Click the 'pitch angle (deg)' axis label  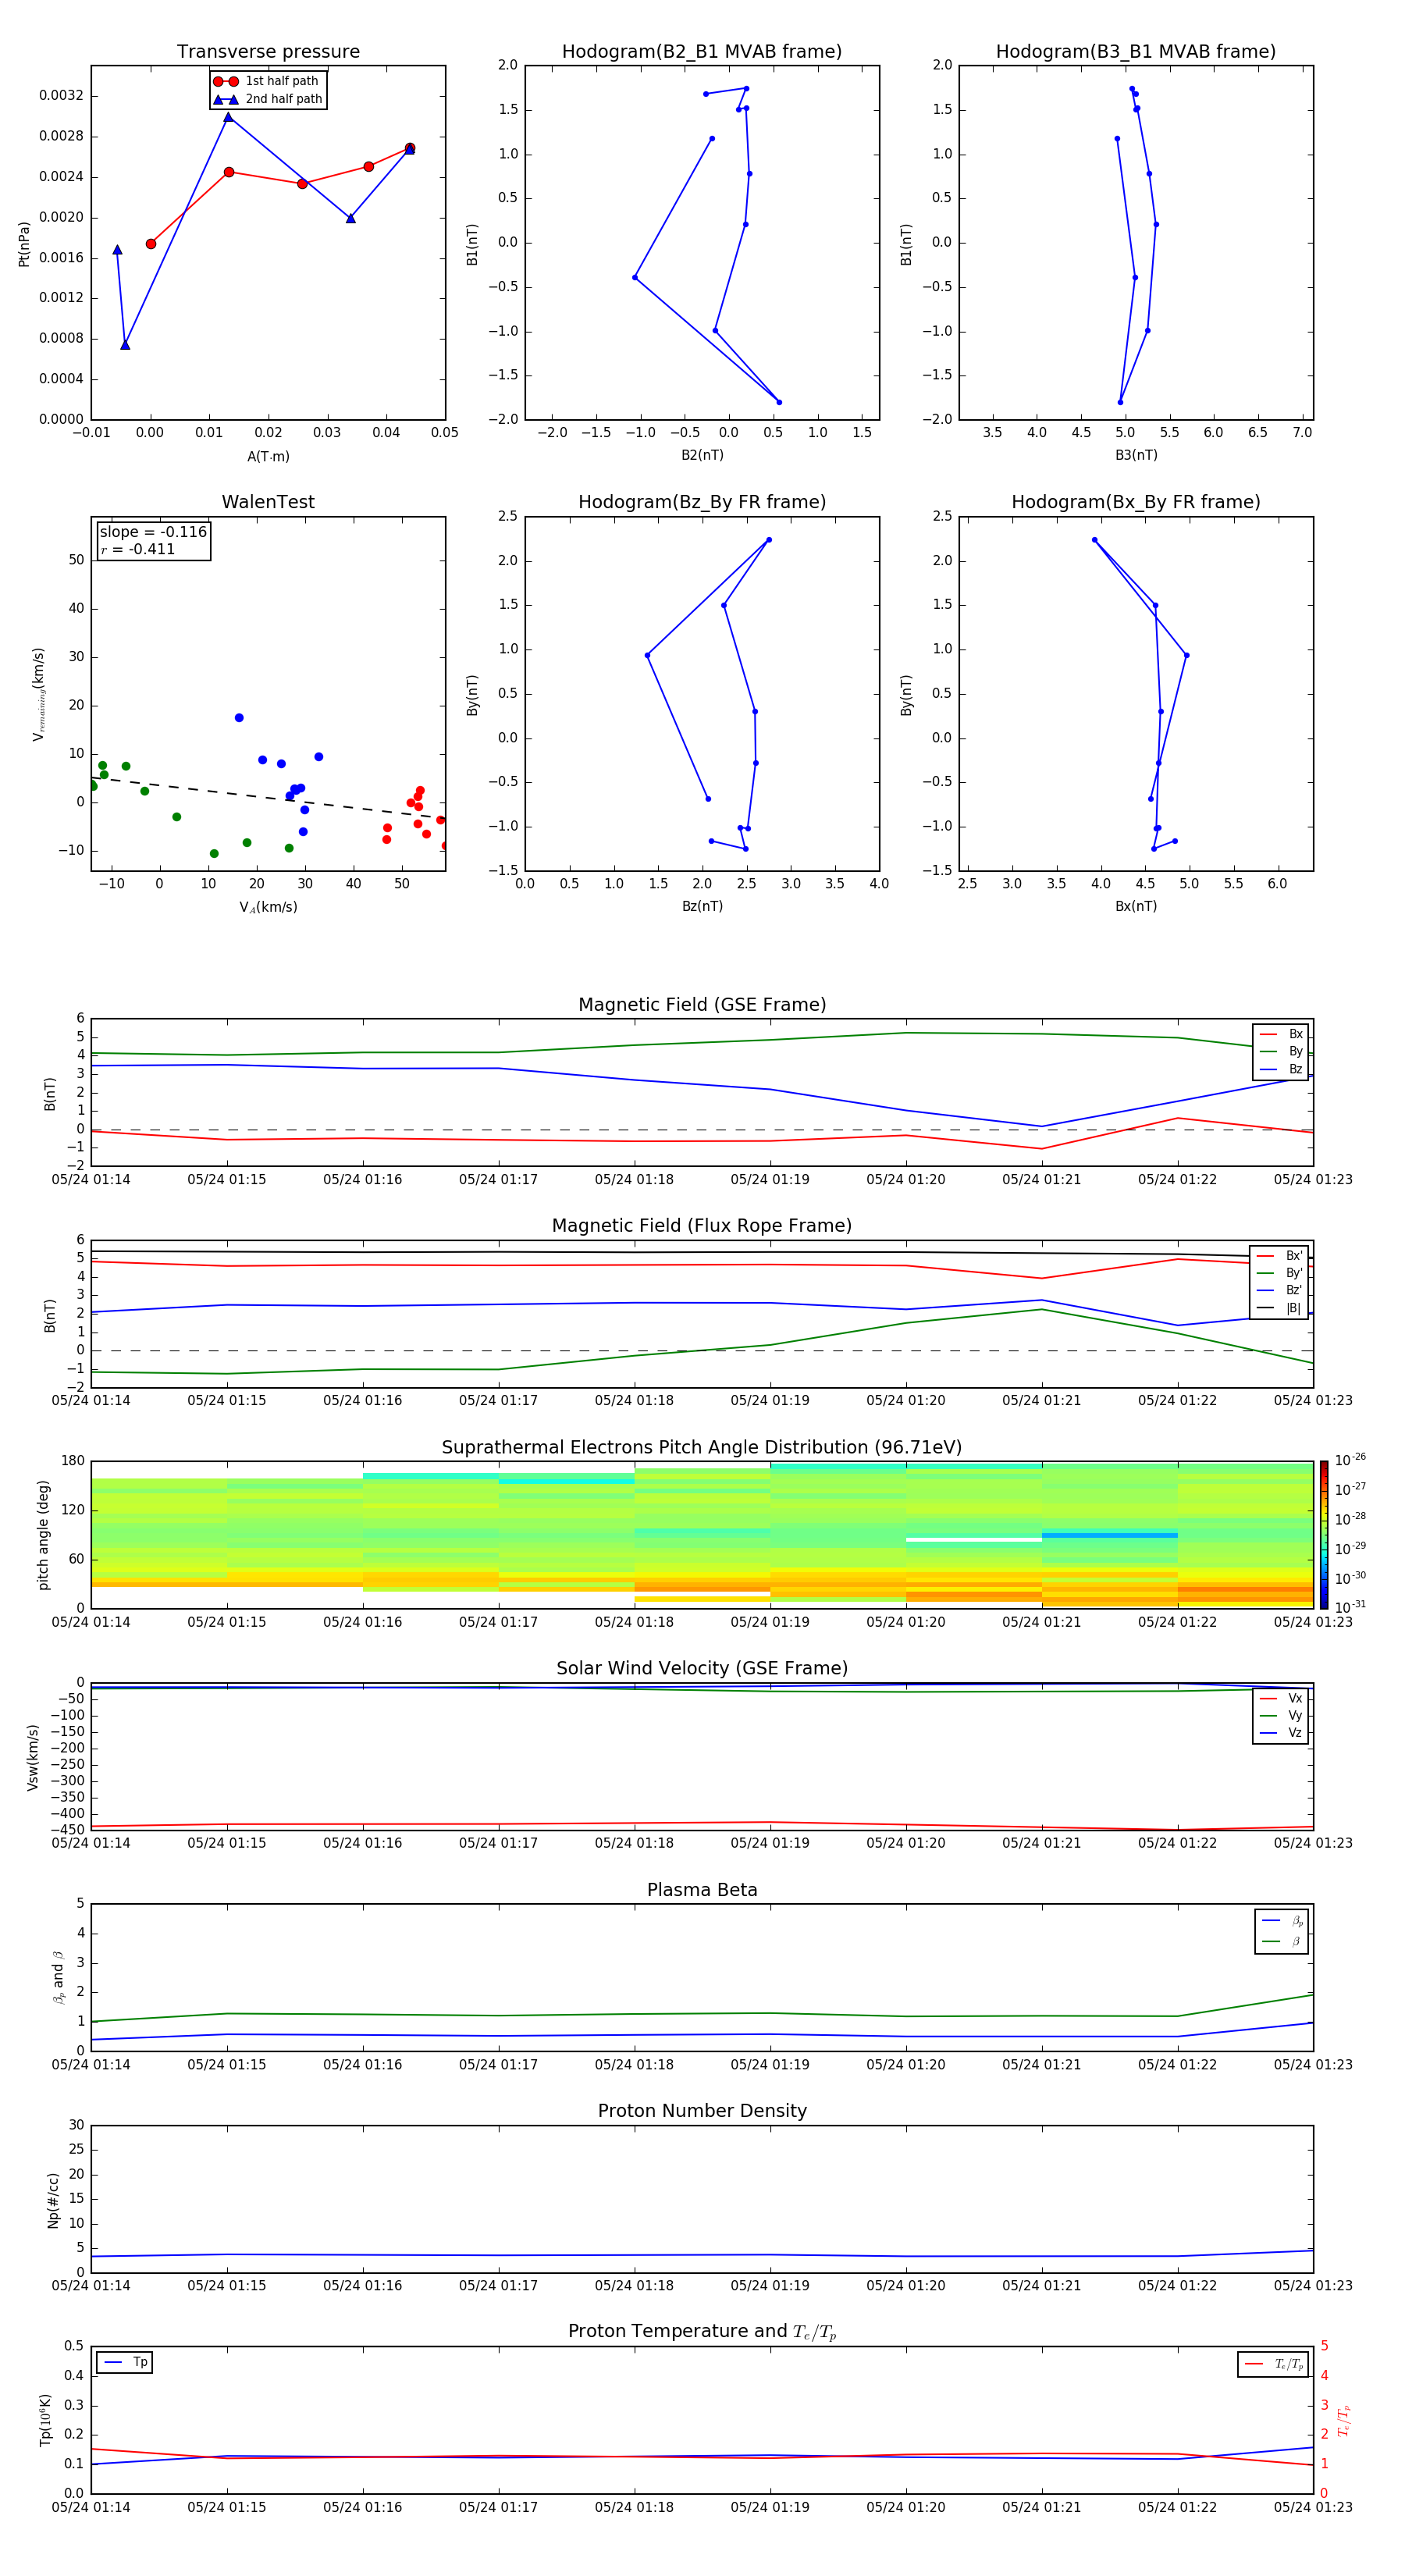43,1535
